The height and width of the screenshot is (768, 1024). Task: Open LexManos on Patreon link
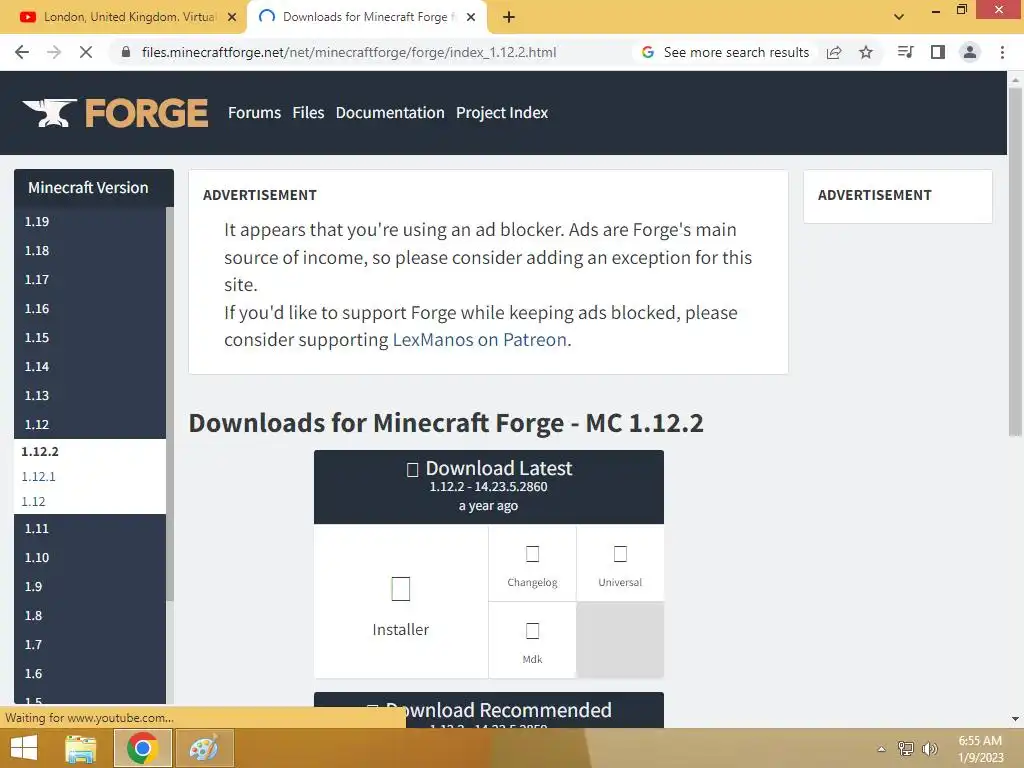(x=479, y=340)
